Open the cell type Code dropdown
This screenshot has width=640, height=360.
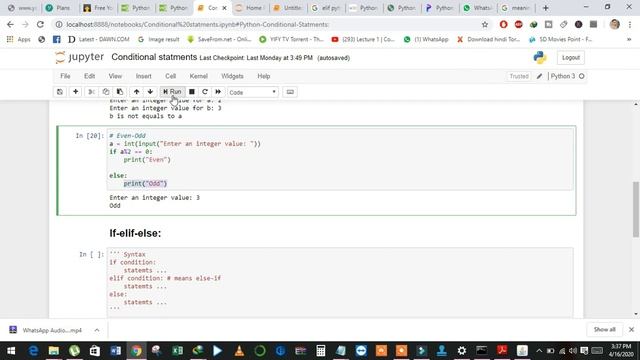[x=253, y=92]
